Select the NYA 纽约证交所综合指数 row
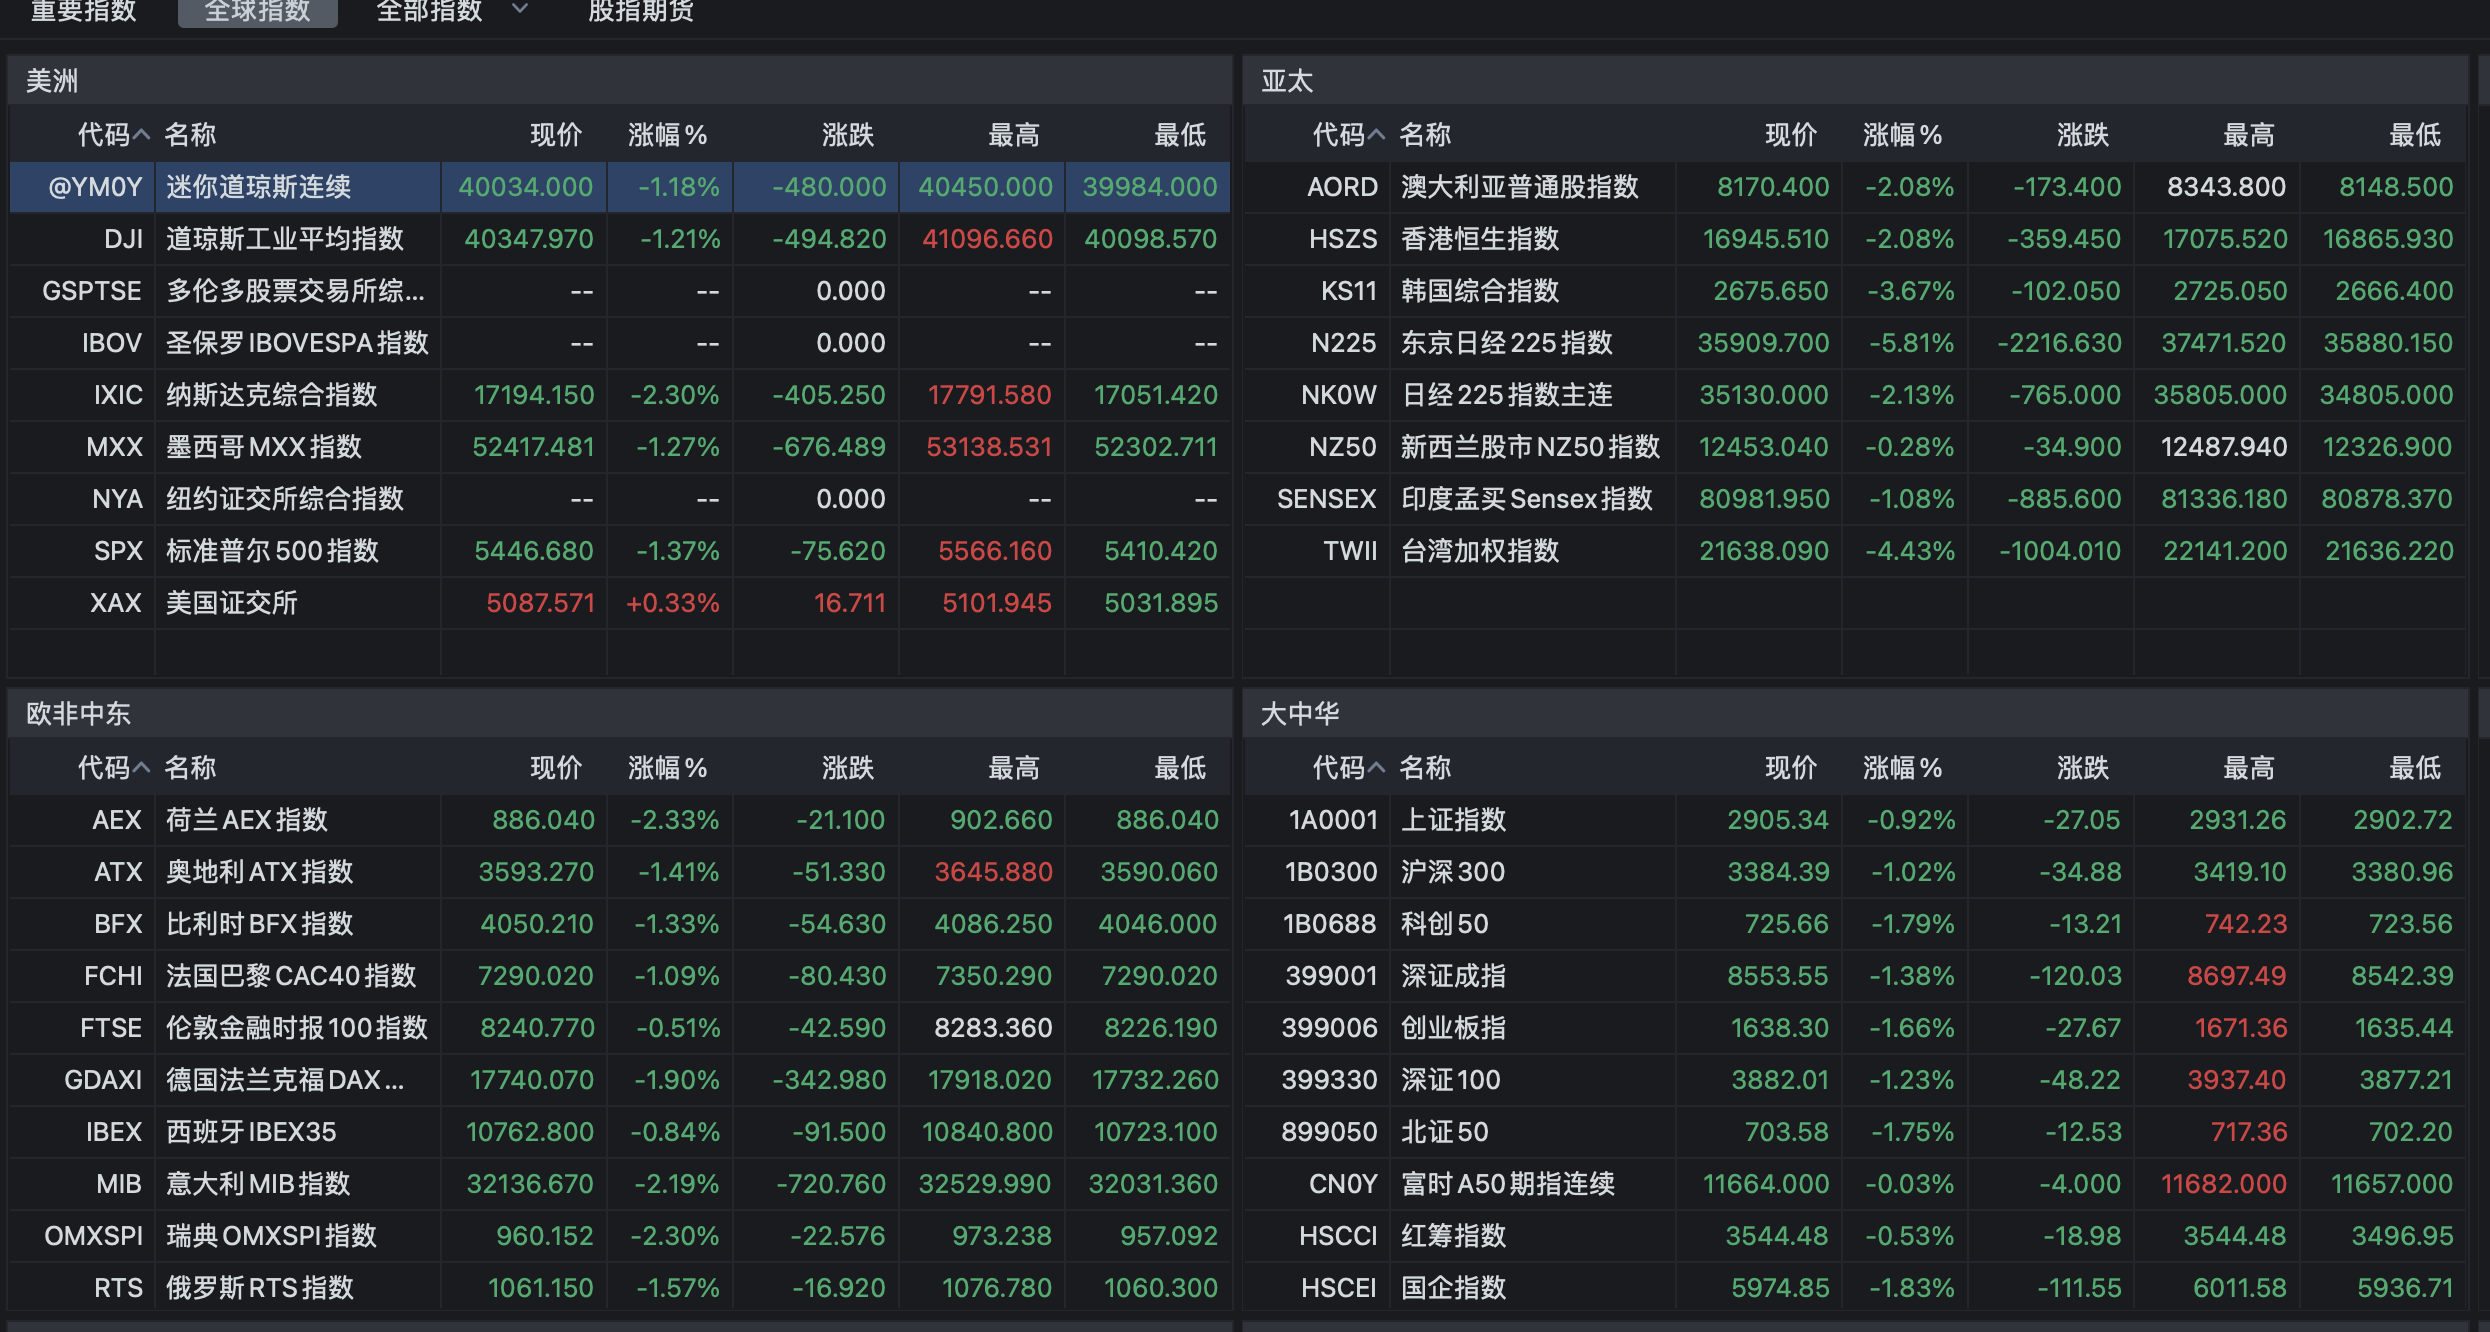The height and width of the screenshot is (1332, 2490). click(x=620, y=499)
